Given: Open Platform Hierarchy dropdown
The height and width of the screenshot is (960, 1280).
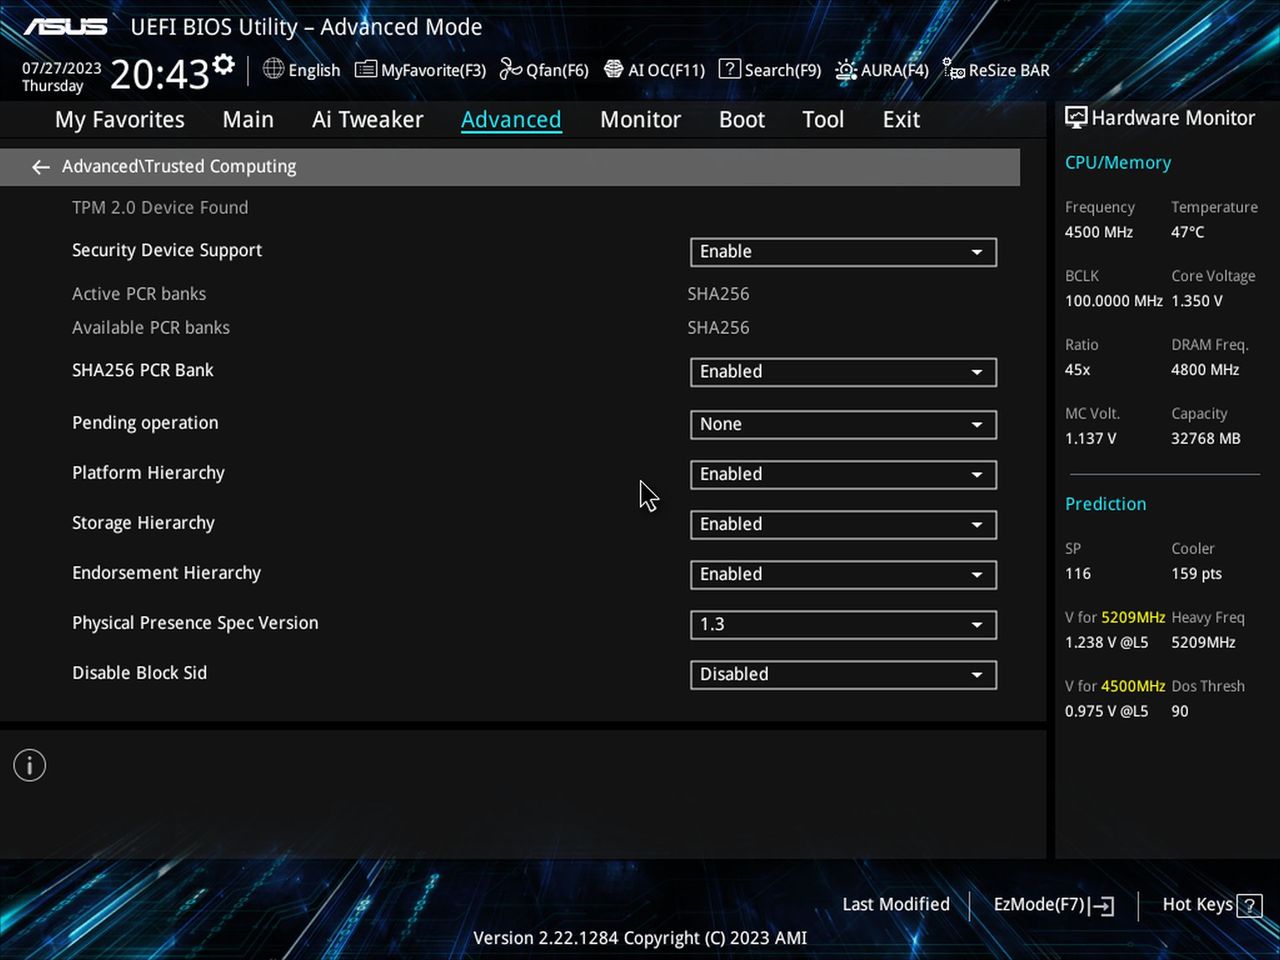Looking at the screenshot, I should coord(843,474).
